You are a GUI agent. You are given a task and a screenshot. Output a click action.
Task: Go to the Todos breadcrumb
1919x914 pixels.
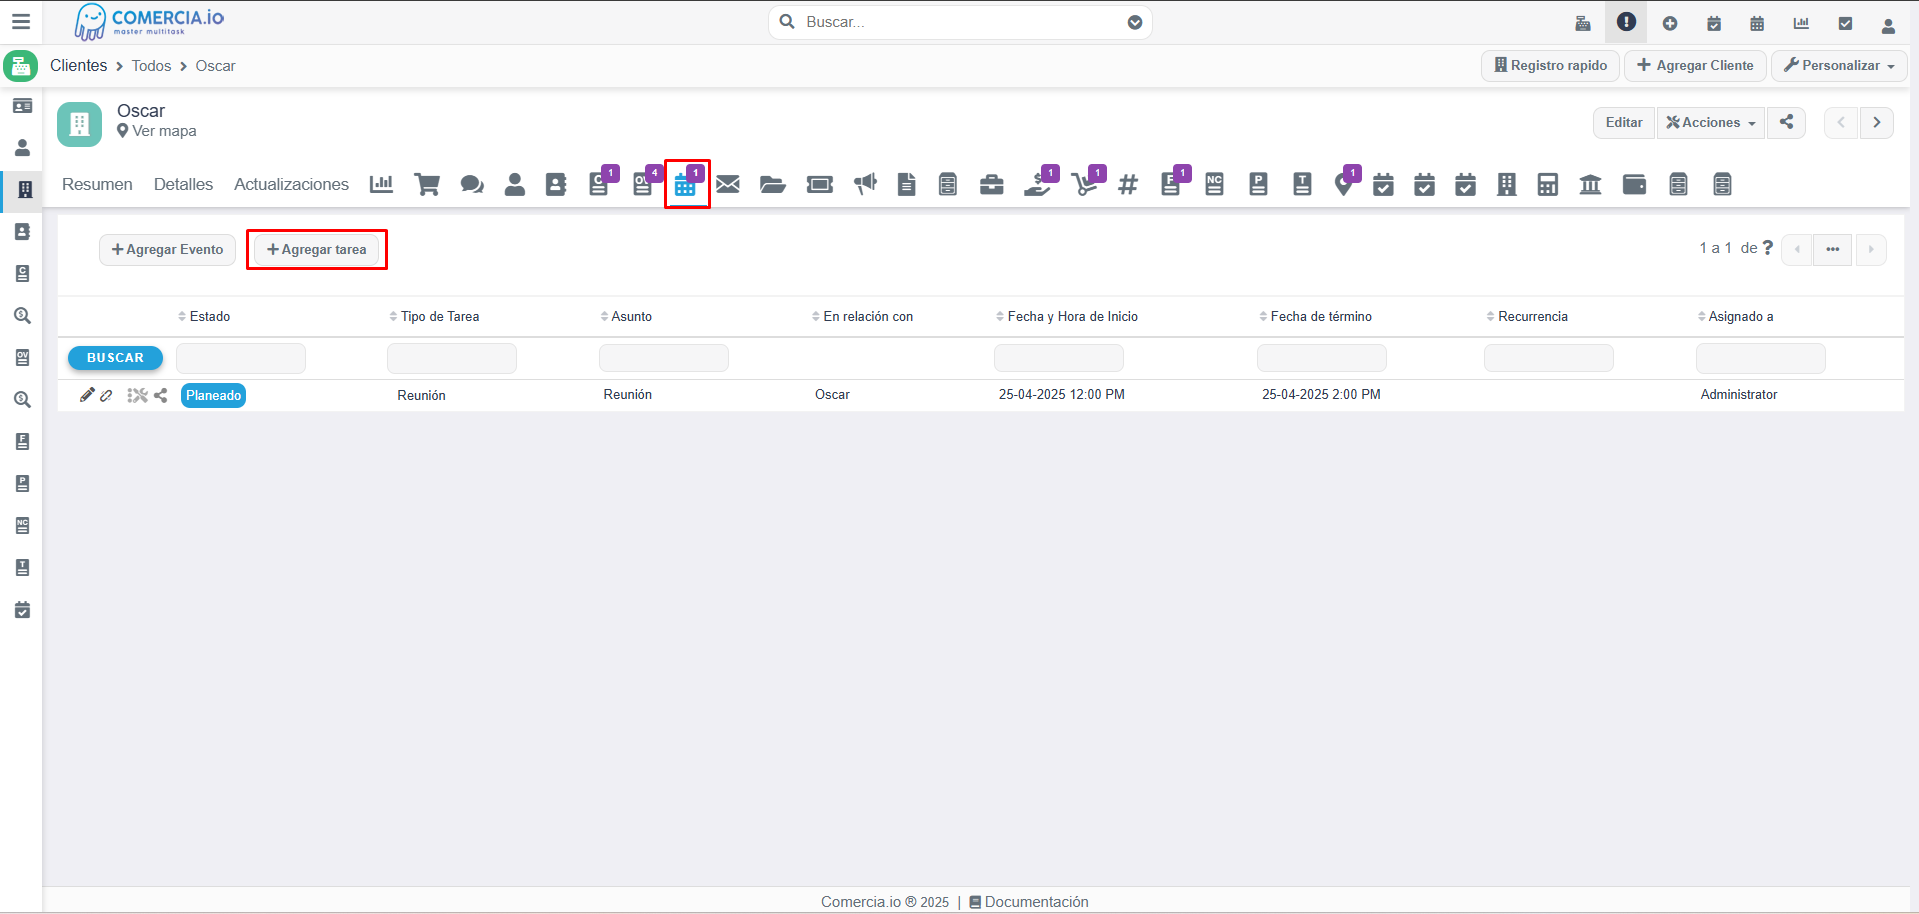[151, 66]
